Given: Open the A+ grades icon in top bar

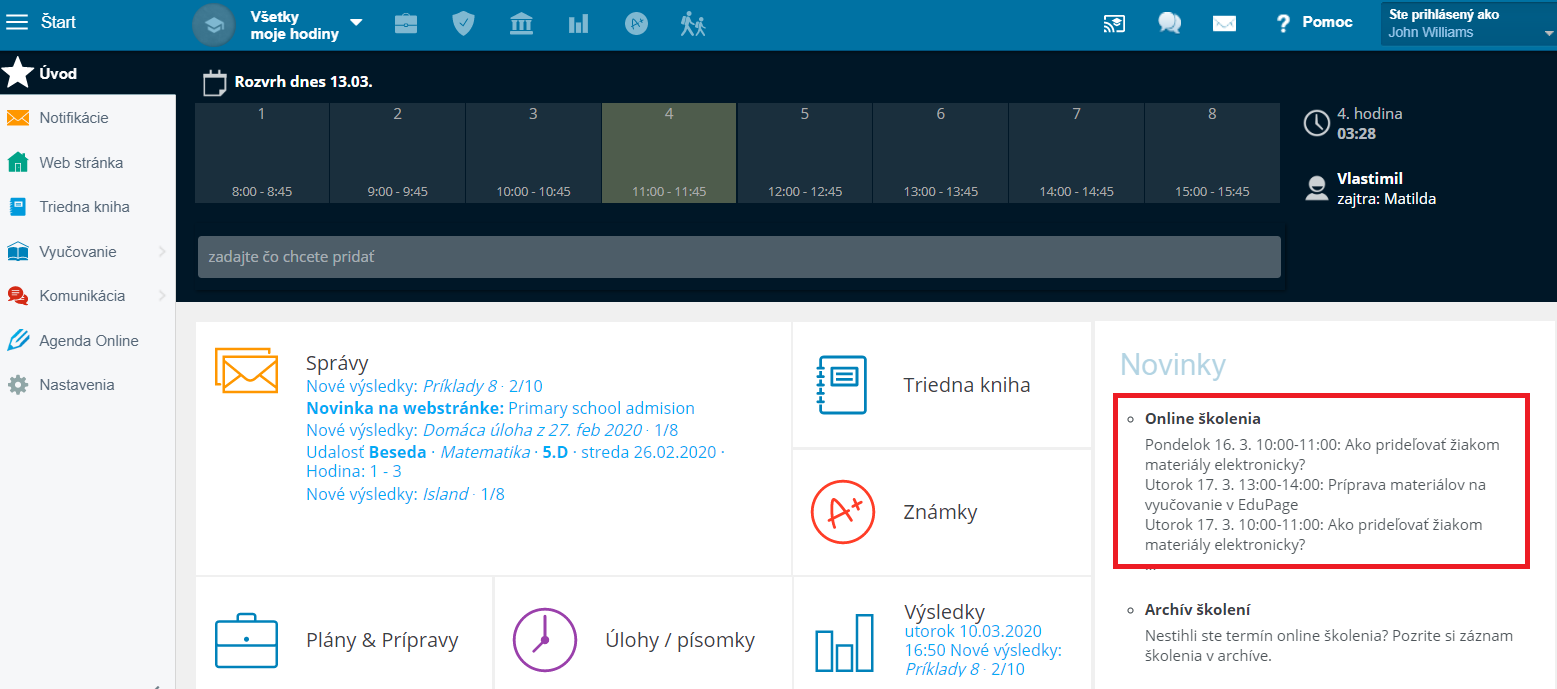Looking at the screenshot, I should [636, 23].
